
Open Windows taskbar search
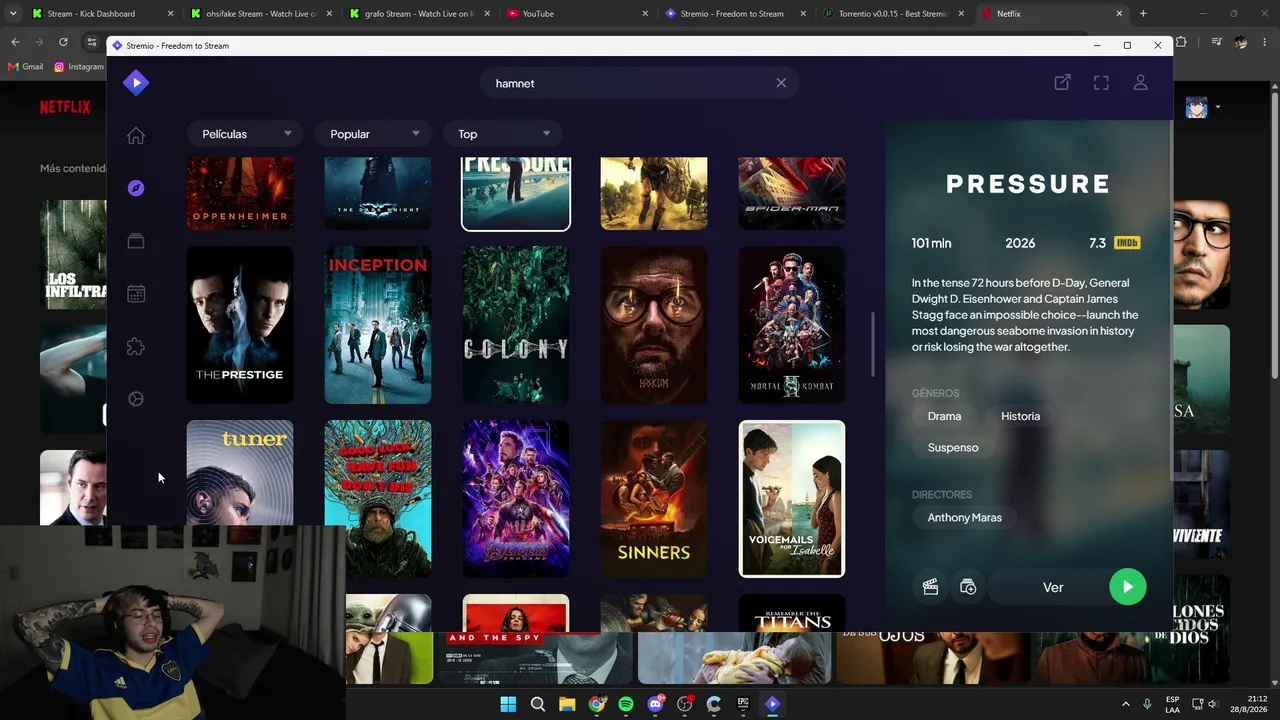coord(538,704)
